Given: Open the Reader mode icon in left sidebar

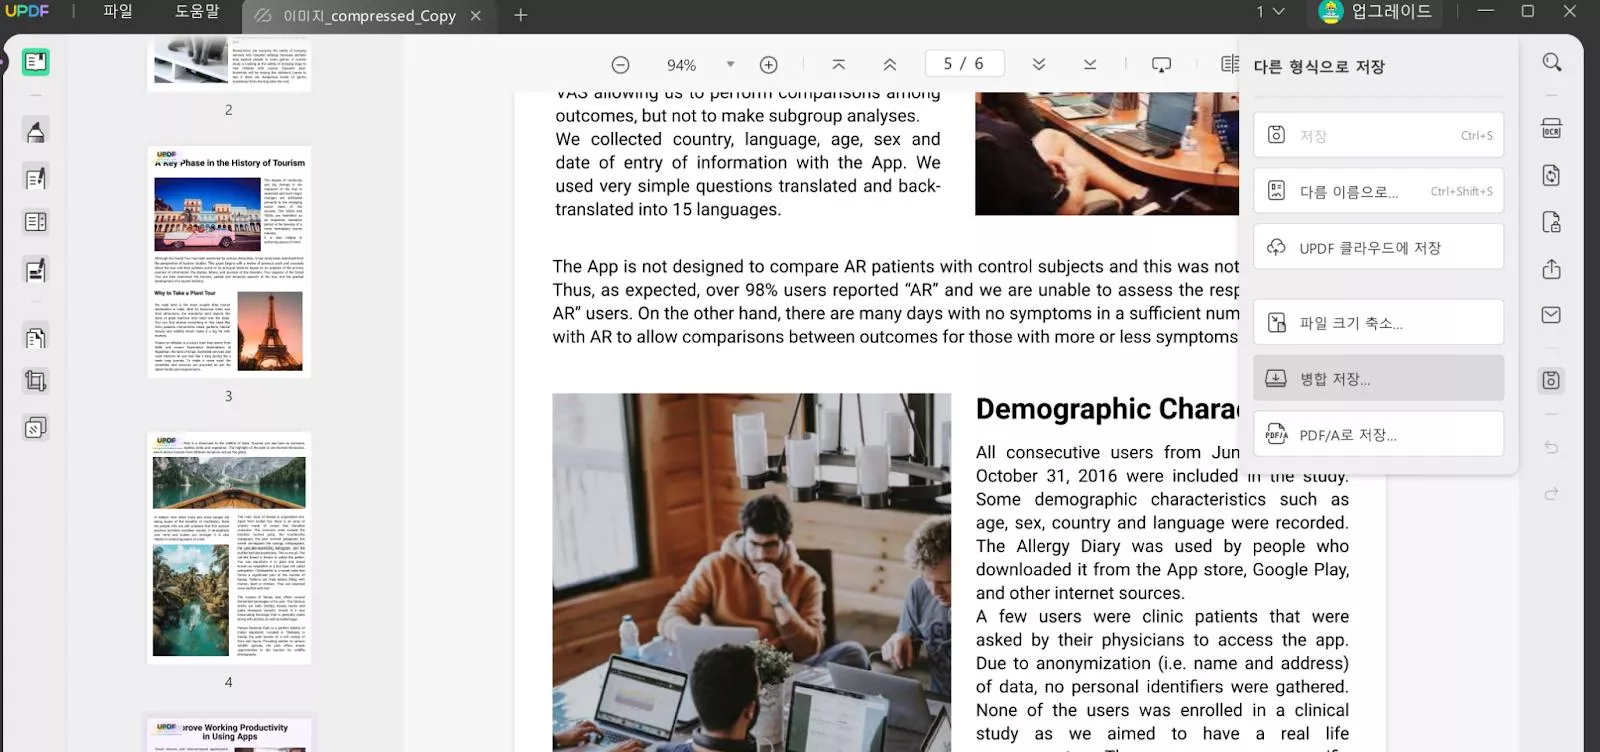Looking at the screenshot, I should click(x=36, y=62).
